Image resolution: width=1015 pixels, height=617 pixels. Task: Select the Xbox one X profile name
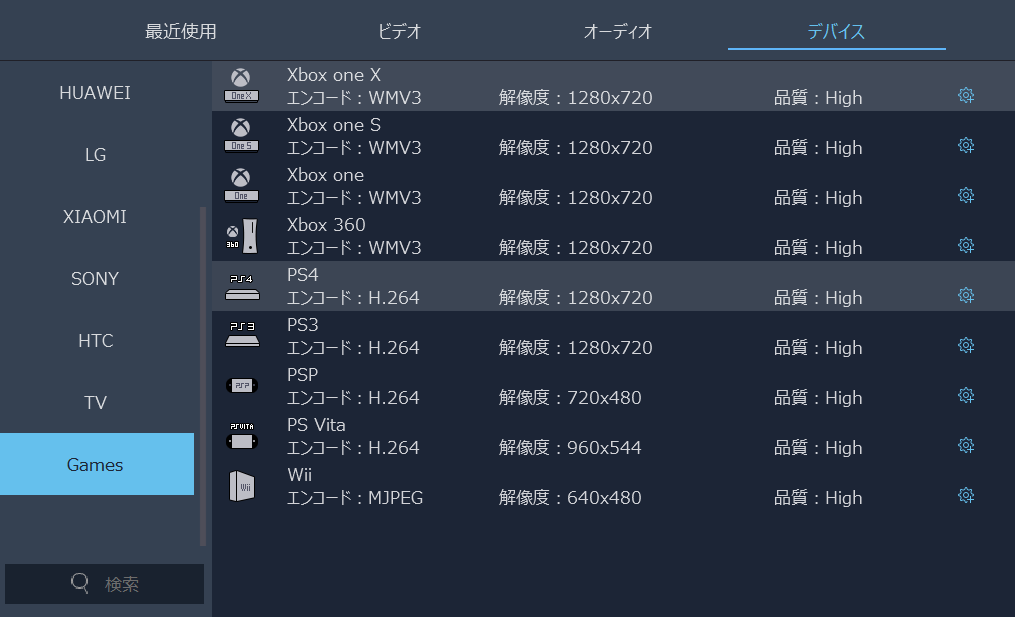point(334,75)
